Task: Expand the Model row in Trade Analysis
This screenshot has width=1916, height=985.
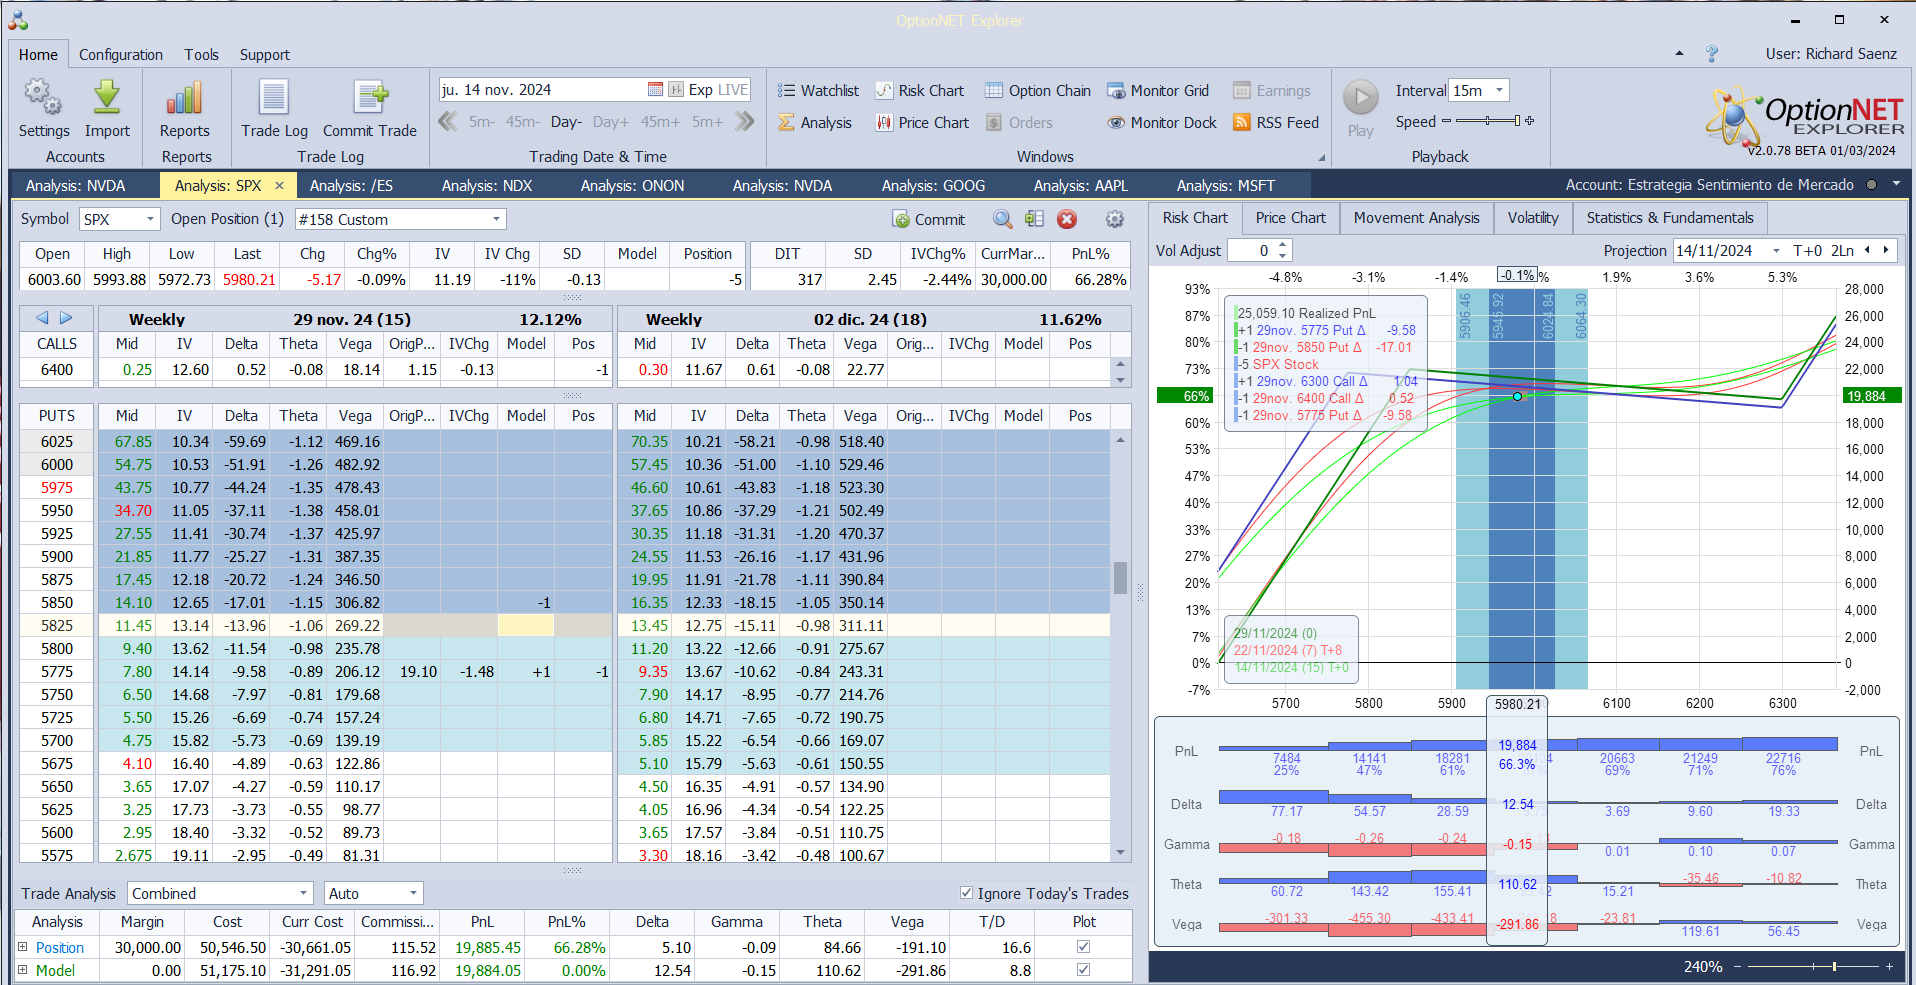Action: 23,970
